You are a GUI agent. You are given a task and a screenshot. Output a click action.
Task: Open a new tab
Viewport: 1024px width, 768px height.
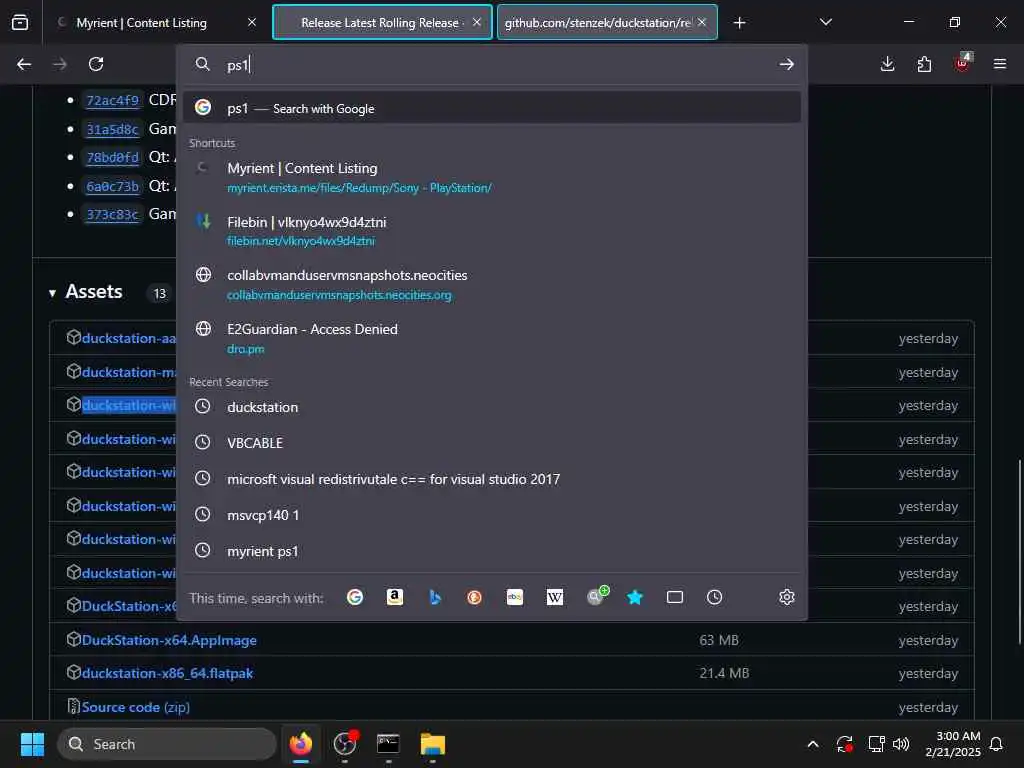pos(739,23)
